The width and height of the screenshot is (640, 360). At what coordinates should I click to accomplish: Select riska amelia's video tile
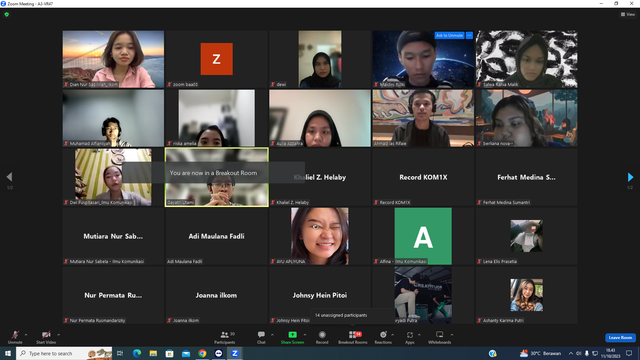tap(216, 118)
